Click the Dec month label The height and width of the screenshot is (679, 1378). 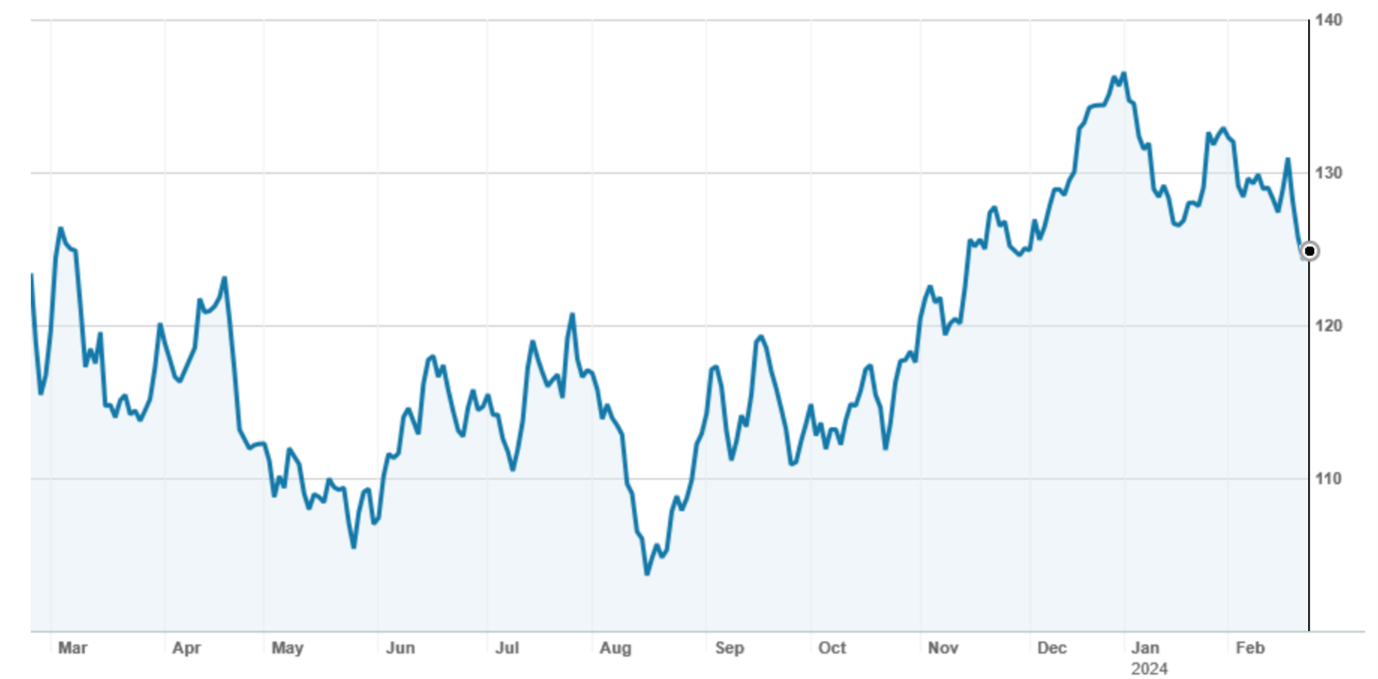point(1051,648)
